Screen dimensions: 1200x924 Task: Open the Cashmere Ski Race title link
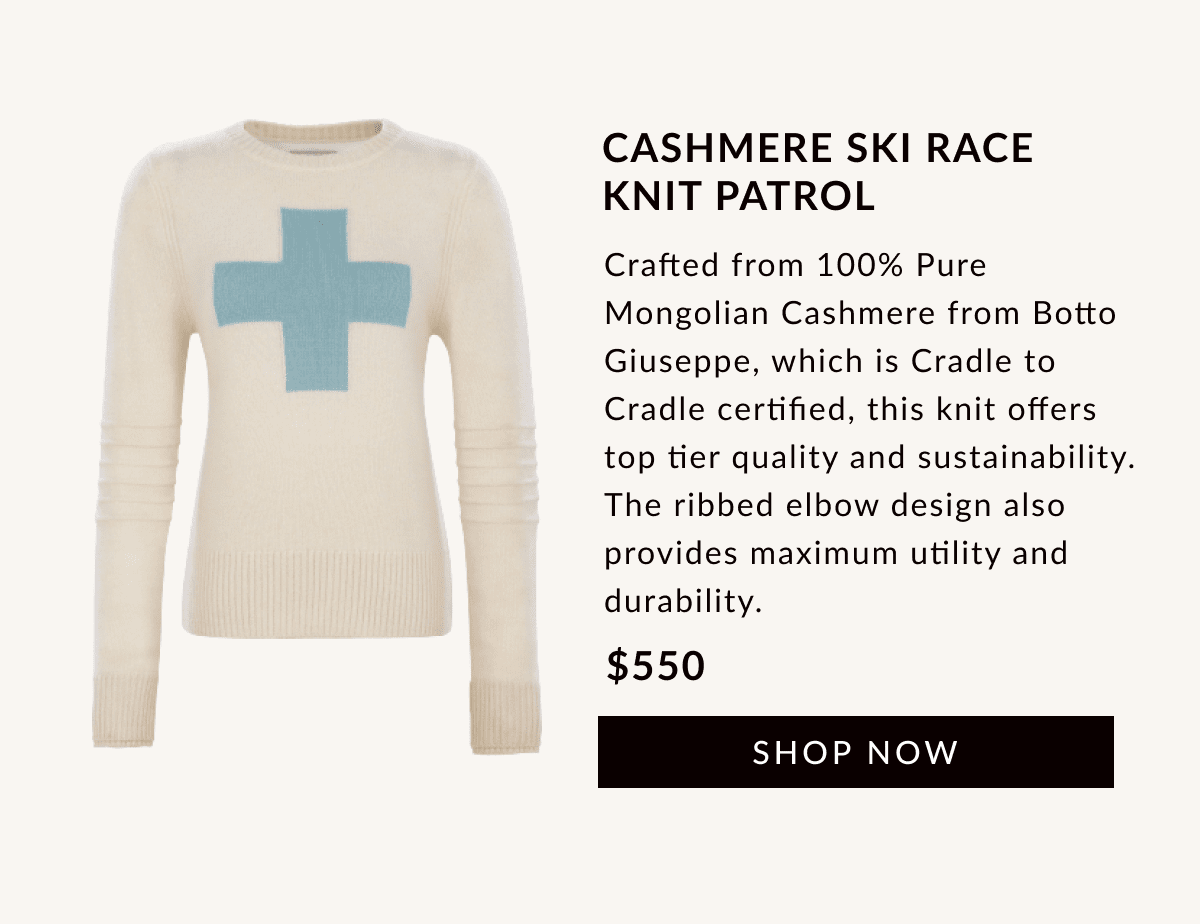(x=818, y=148)
